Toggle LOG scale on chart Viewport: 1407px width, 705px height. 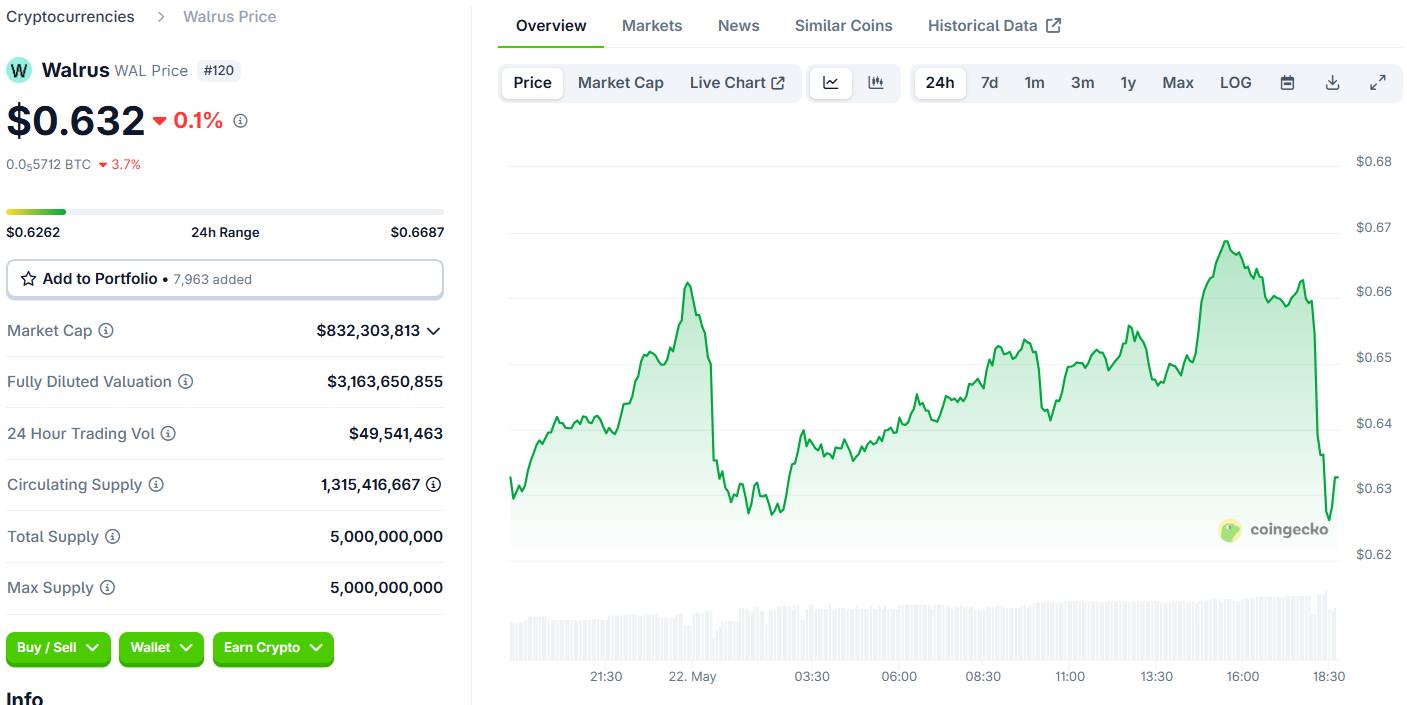(1236, 83)
